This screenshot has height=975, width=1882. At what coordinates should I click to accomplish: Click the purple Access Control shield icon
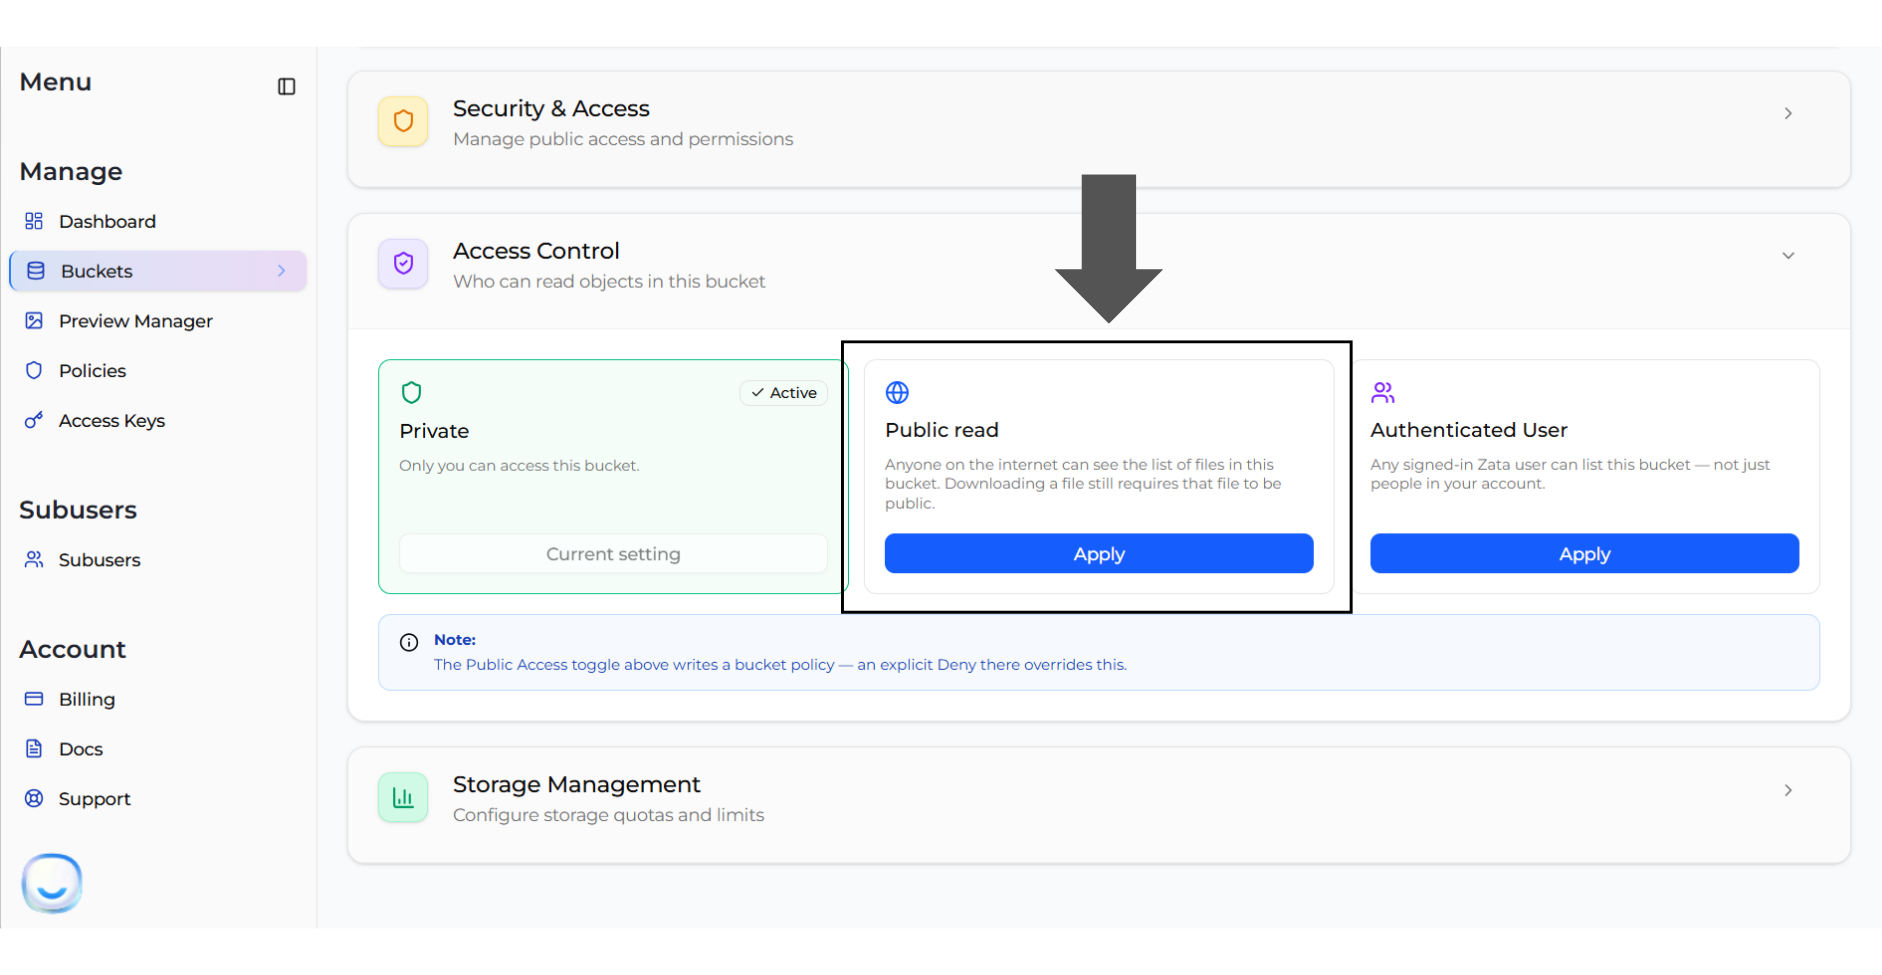click(x=403, y=263)
